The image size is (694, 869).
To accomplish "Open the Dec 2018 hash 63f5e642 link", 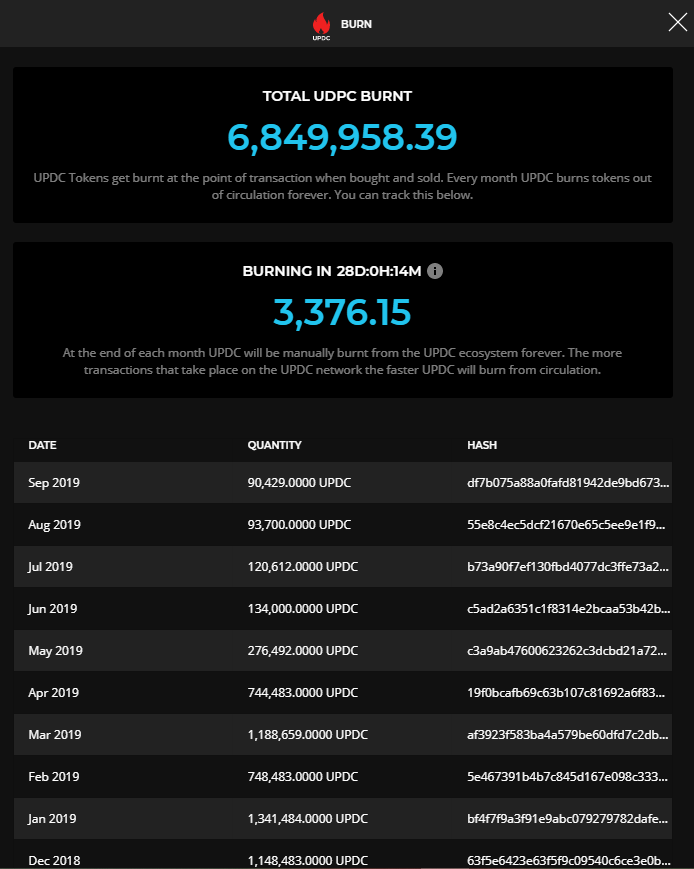I will point(568,861).
